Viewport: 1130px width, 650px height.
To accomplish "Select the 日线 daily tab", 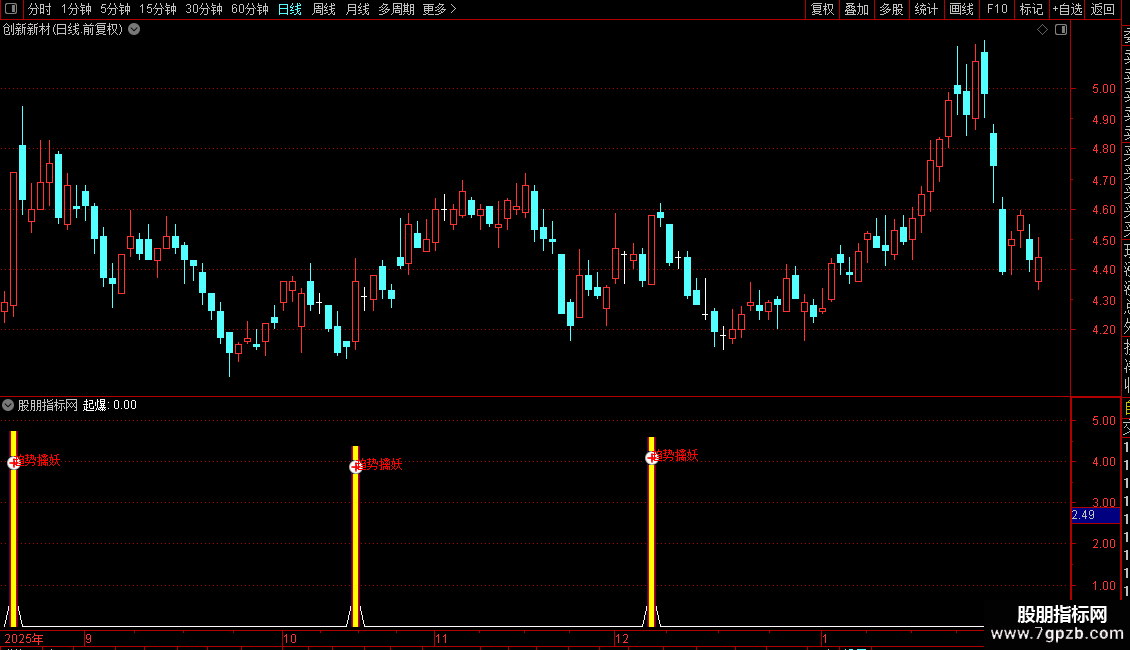I will (x=290, y=9).
